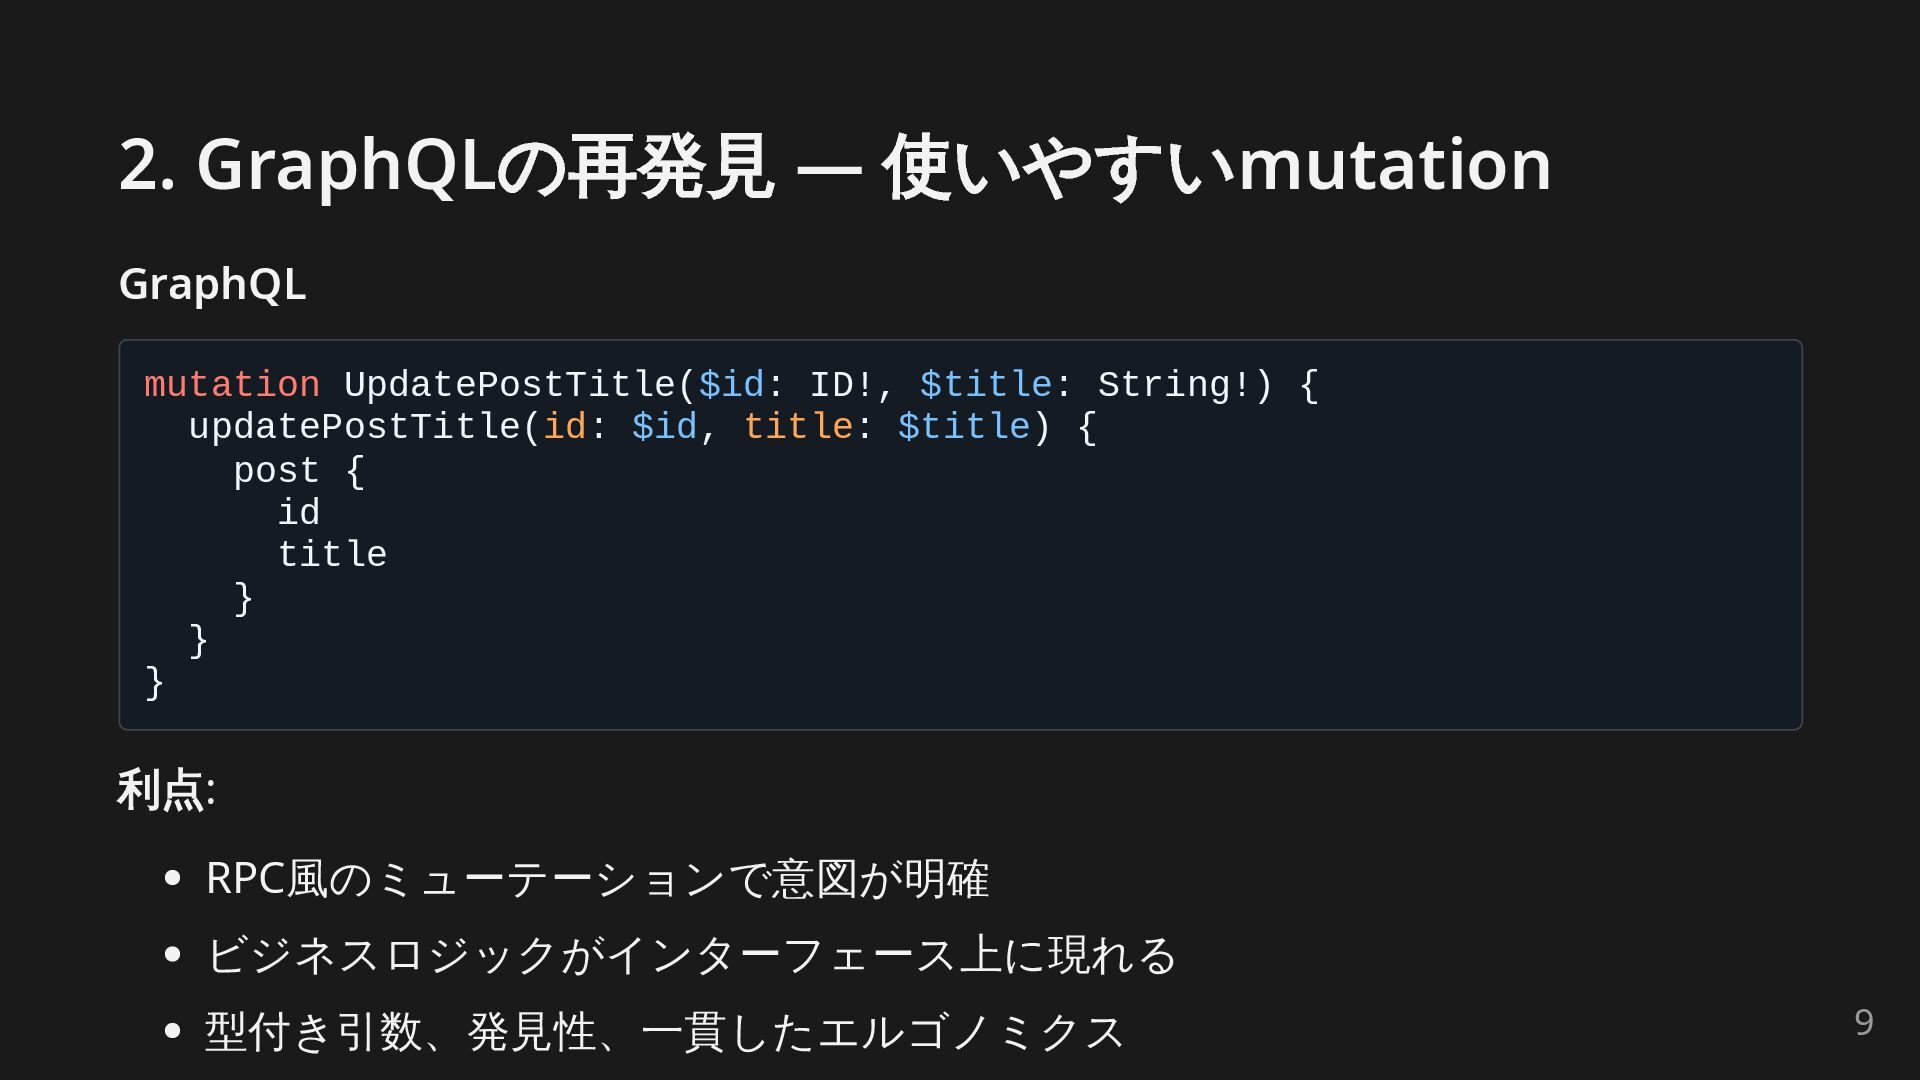Click the bullet starting with "型付き引数"
Screen dimensions: 1920x1080
coord(664,1032)
